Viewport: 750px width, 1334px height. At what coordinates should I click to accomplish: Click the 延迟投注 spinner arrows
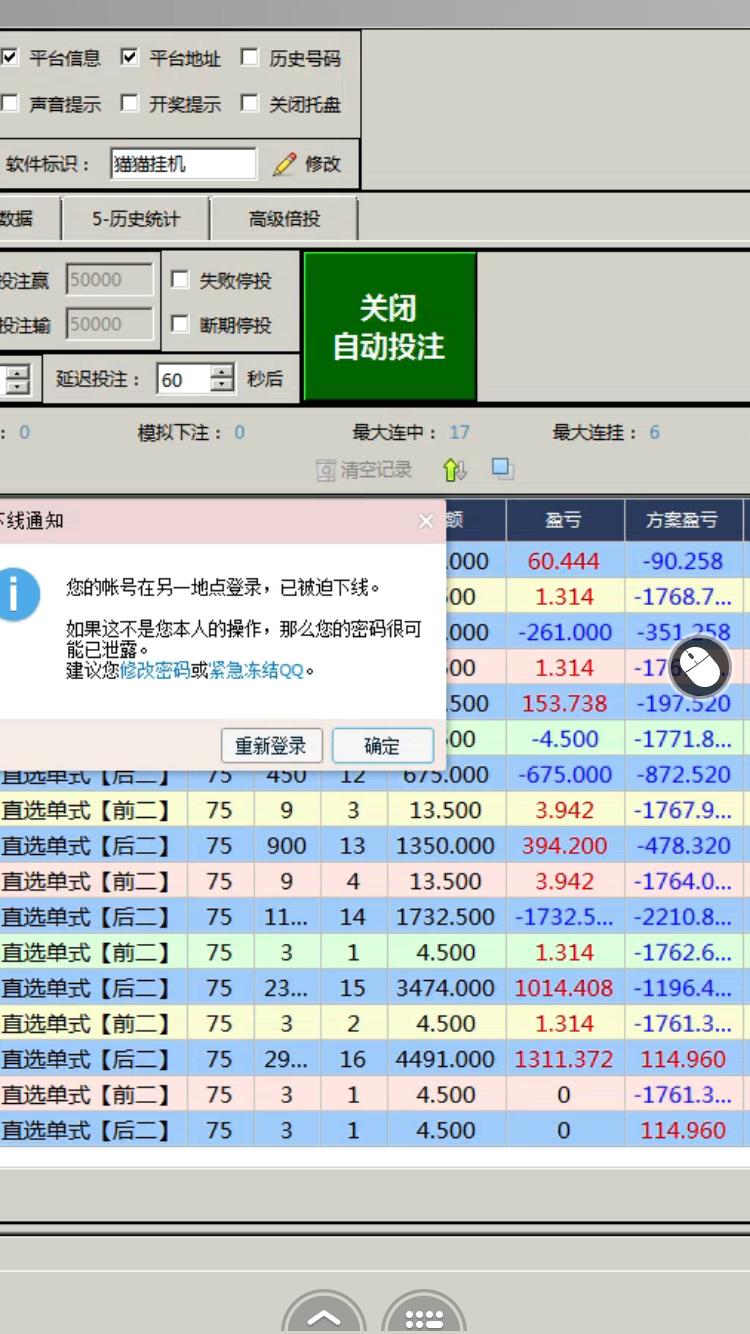[x=222, y=379]
